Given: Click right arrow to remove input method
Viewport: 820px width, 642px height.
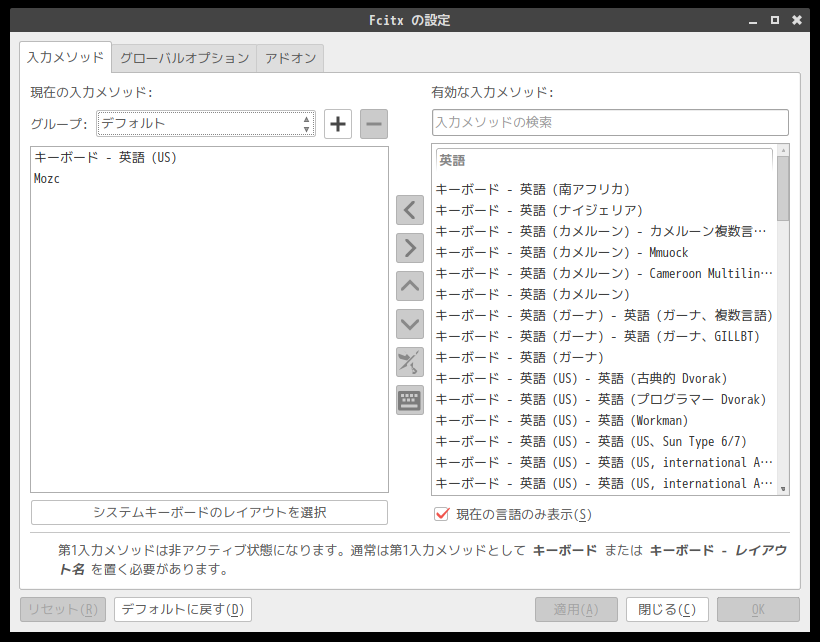Looking at the screenshot, I should (x=409, y=248).
